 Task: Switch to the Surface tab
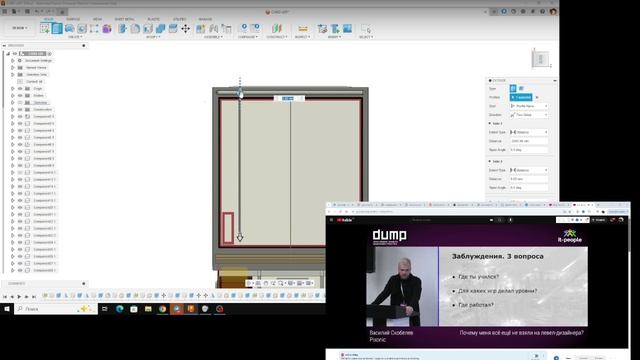[x=73, y=19]
